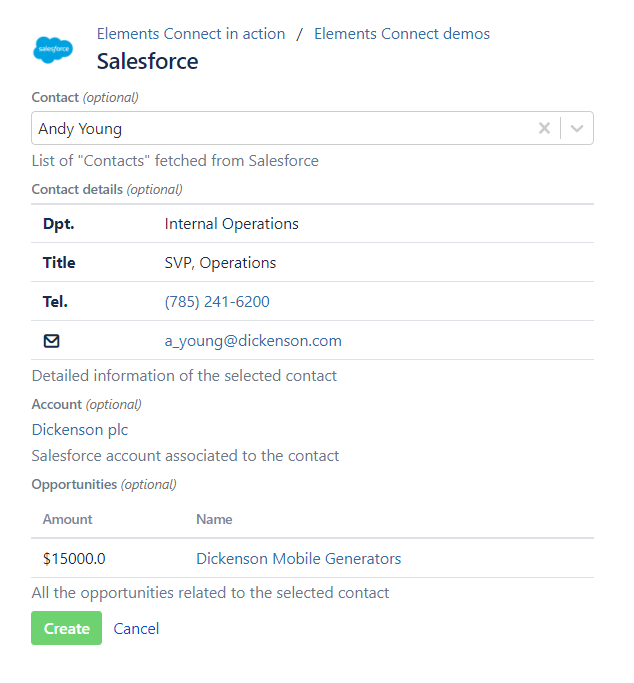Click the Internal Operations department value
This screenshot has height=683, width=634.
pyautogui.click(x=231, y=224)
